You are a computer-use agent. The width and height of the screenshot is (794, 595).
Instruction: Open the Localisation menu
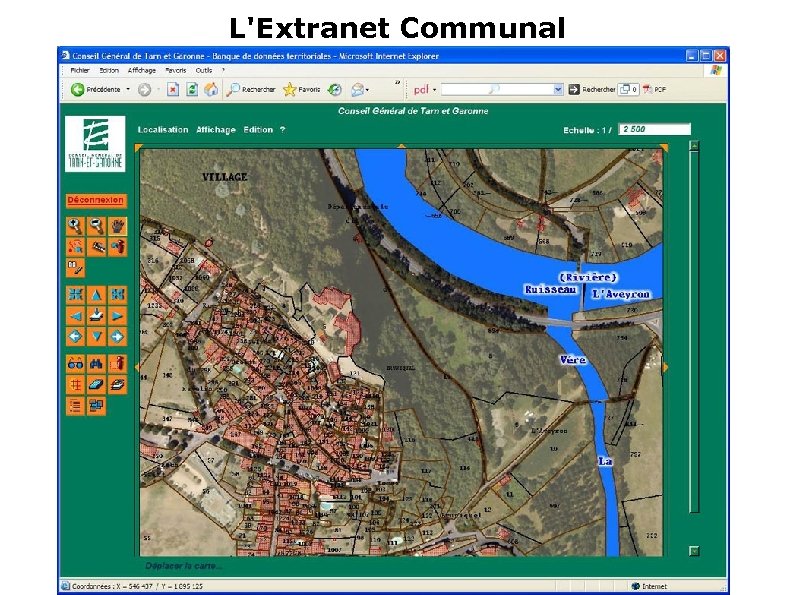163,130
